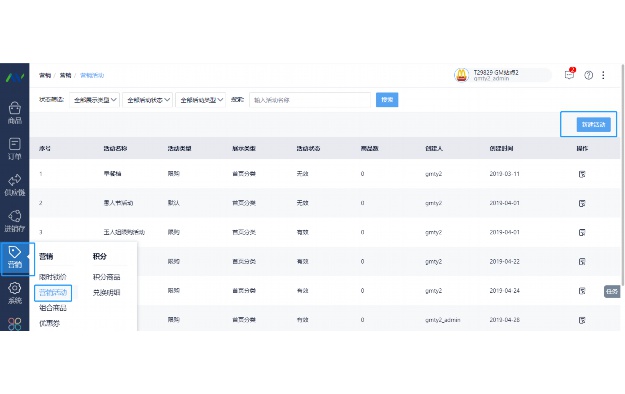Click the 展示类型 column header

tap(244, 148)
